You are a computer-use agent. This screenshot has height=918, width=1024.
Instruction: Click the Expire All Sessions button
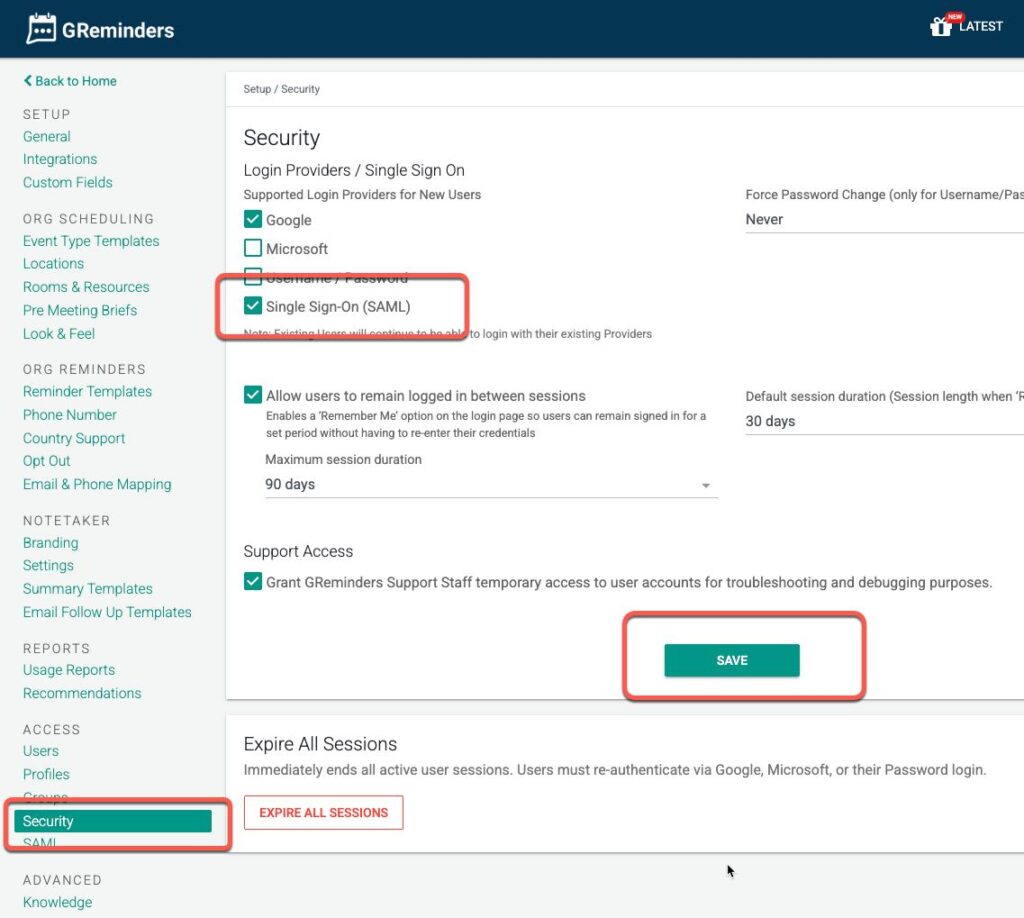tap(323, 813)
